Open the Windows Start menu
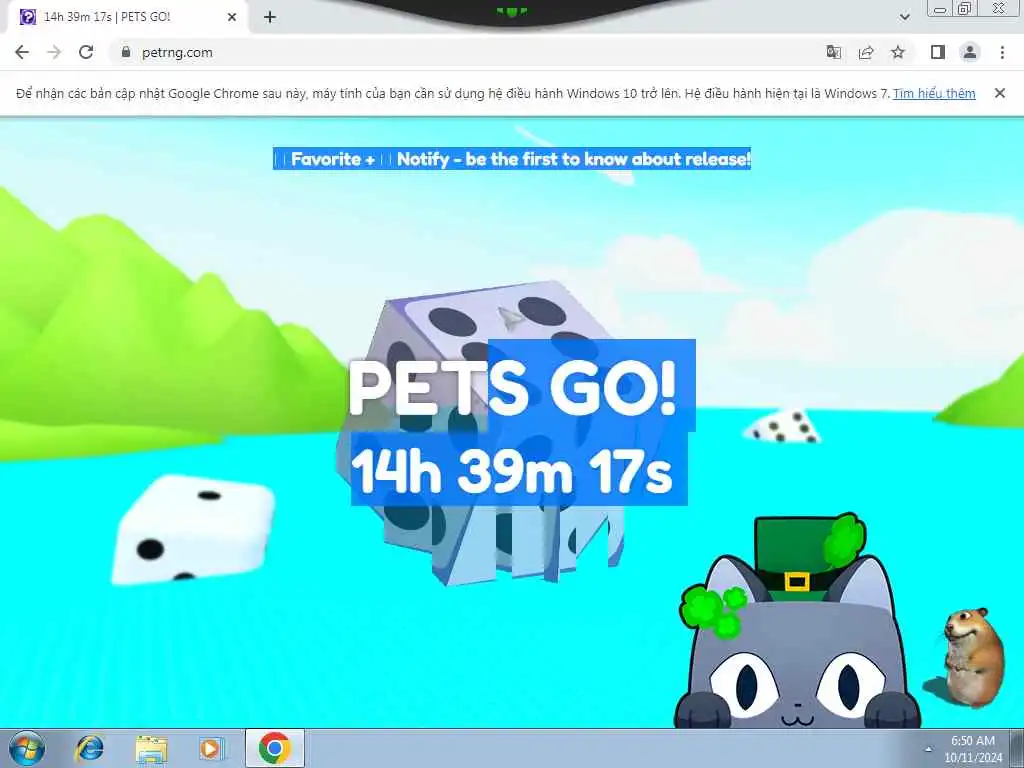The image size is (1024, 768). [27, 748]
